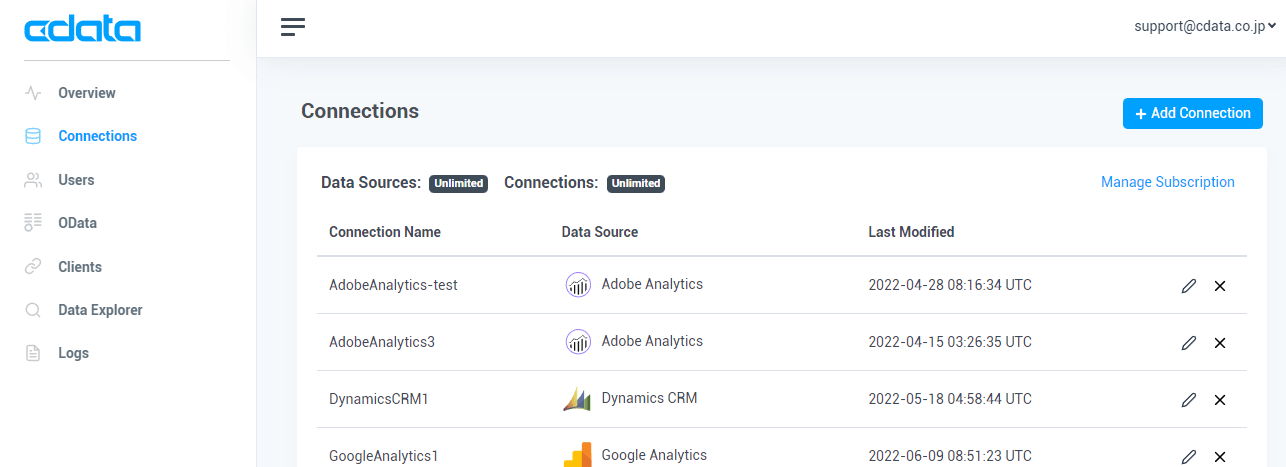
Task: Edit the GoogleAnalytics1 connection
Action: click(x=1188, y=456)
